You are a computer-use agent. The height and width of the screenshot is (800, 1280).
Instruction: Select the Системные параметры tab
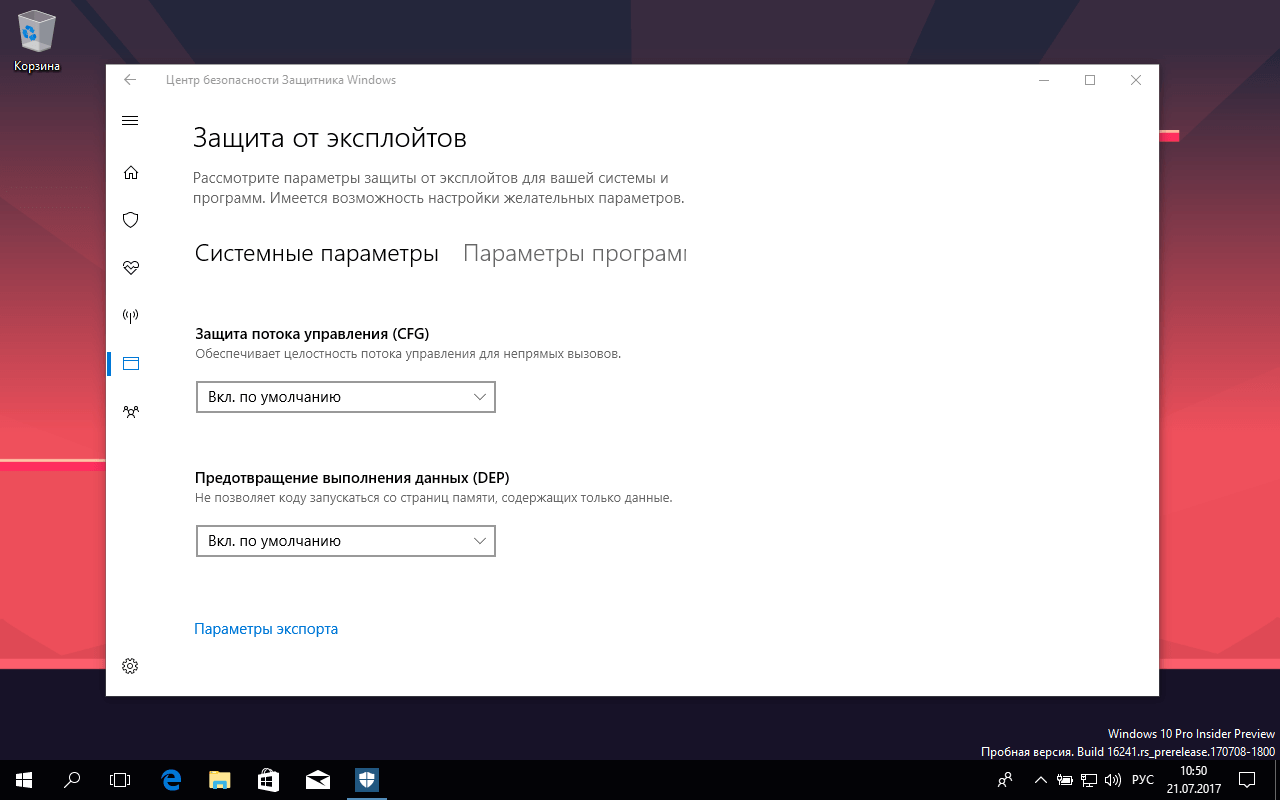(x=316, y=253)
